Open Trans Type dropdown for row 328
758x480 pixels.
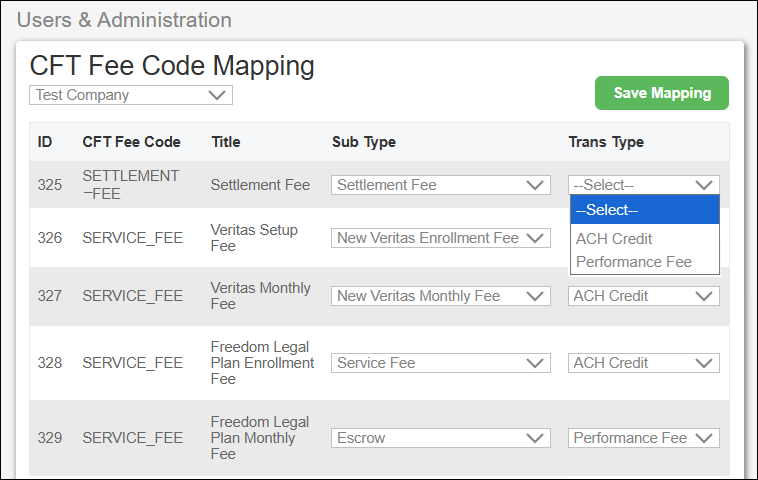(x=643, y=363)
